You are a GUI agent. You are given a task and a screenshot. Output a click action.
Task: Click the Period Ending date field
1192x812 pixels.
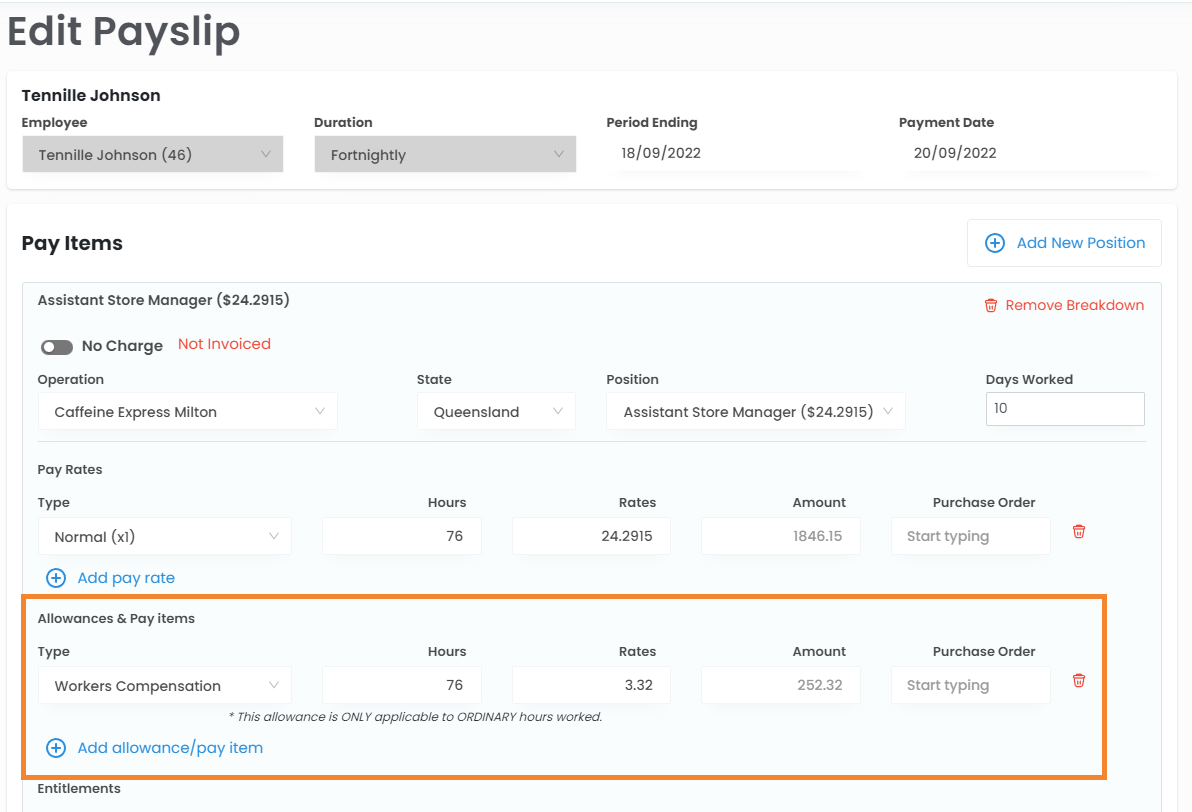click(735, 154)
